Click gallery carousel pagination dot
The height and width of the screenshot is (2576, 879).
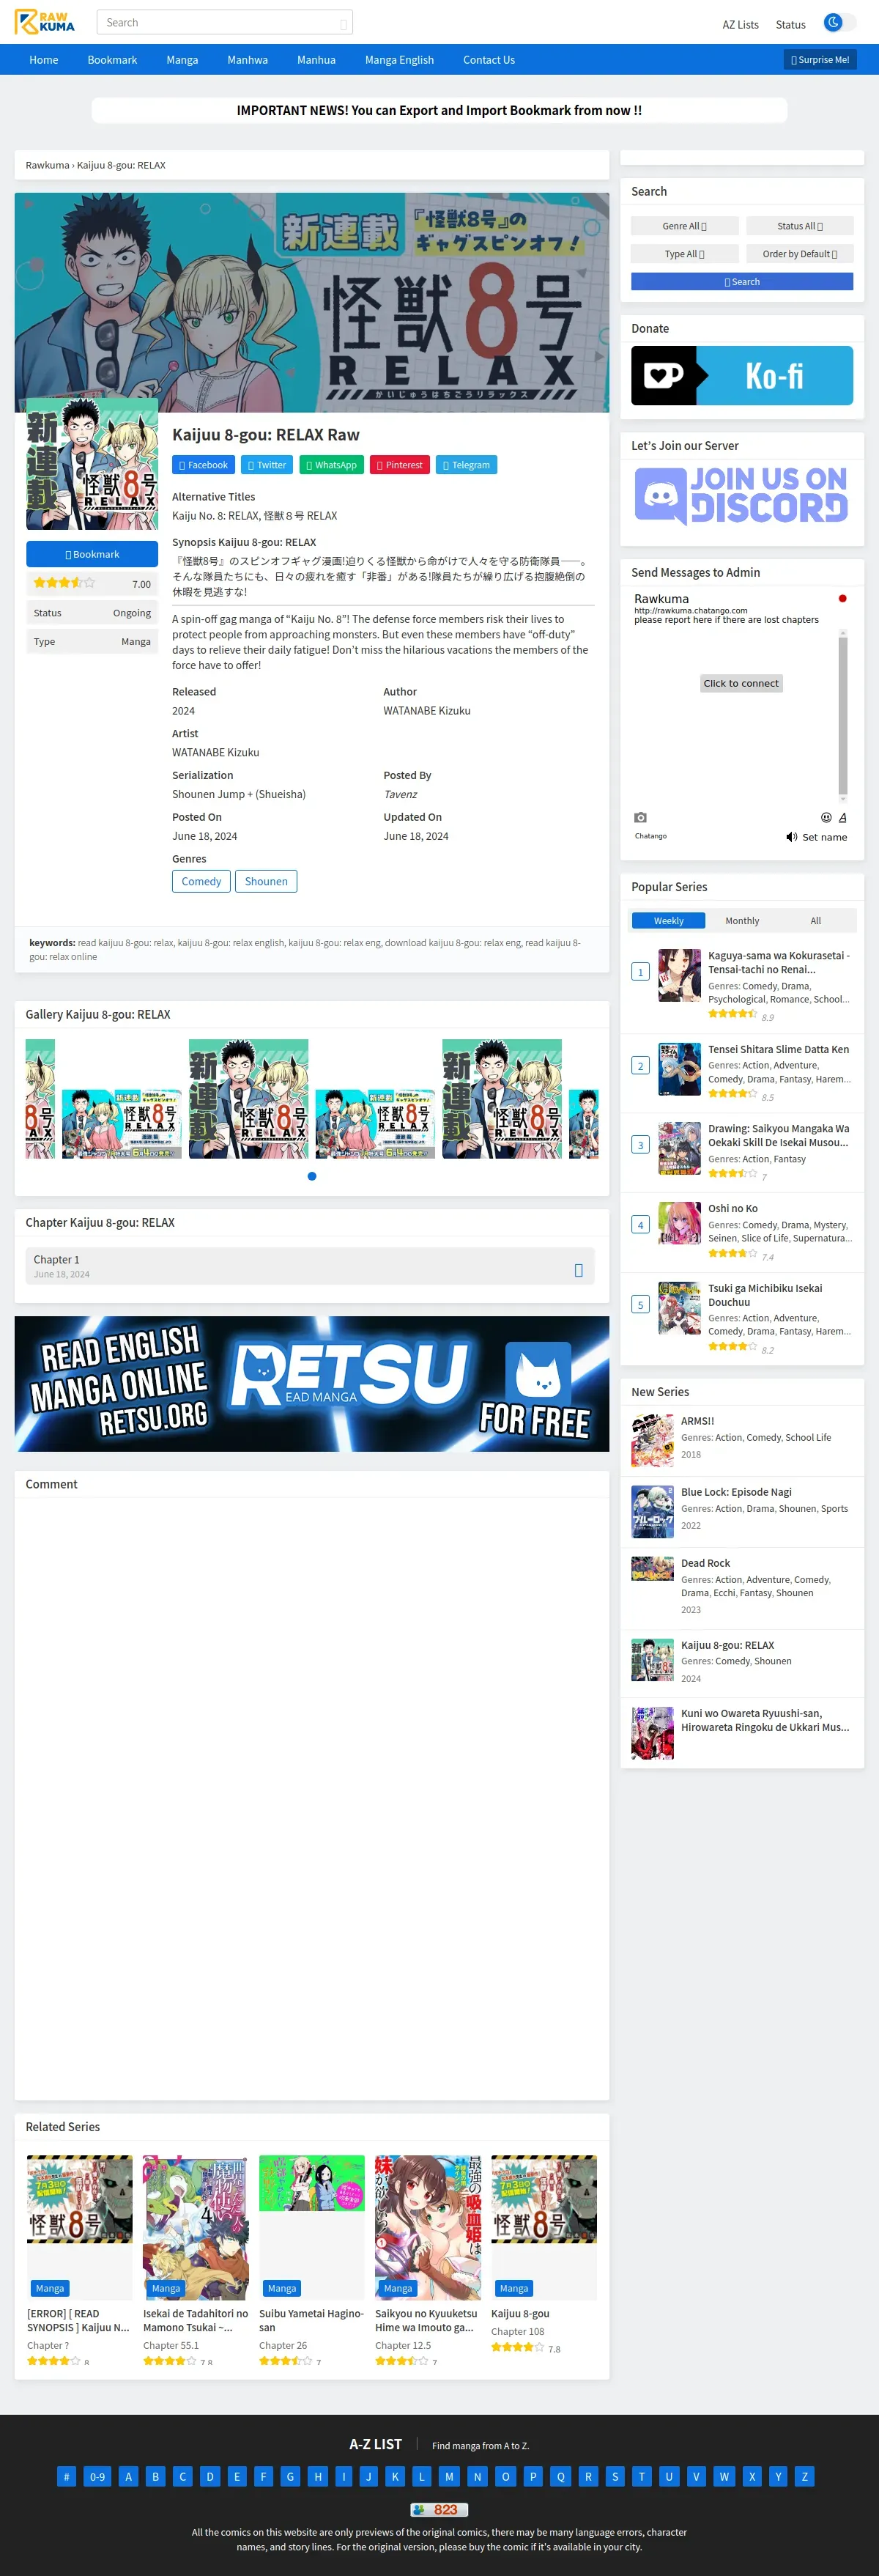point(312,1176)
